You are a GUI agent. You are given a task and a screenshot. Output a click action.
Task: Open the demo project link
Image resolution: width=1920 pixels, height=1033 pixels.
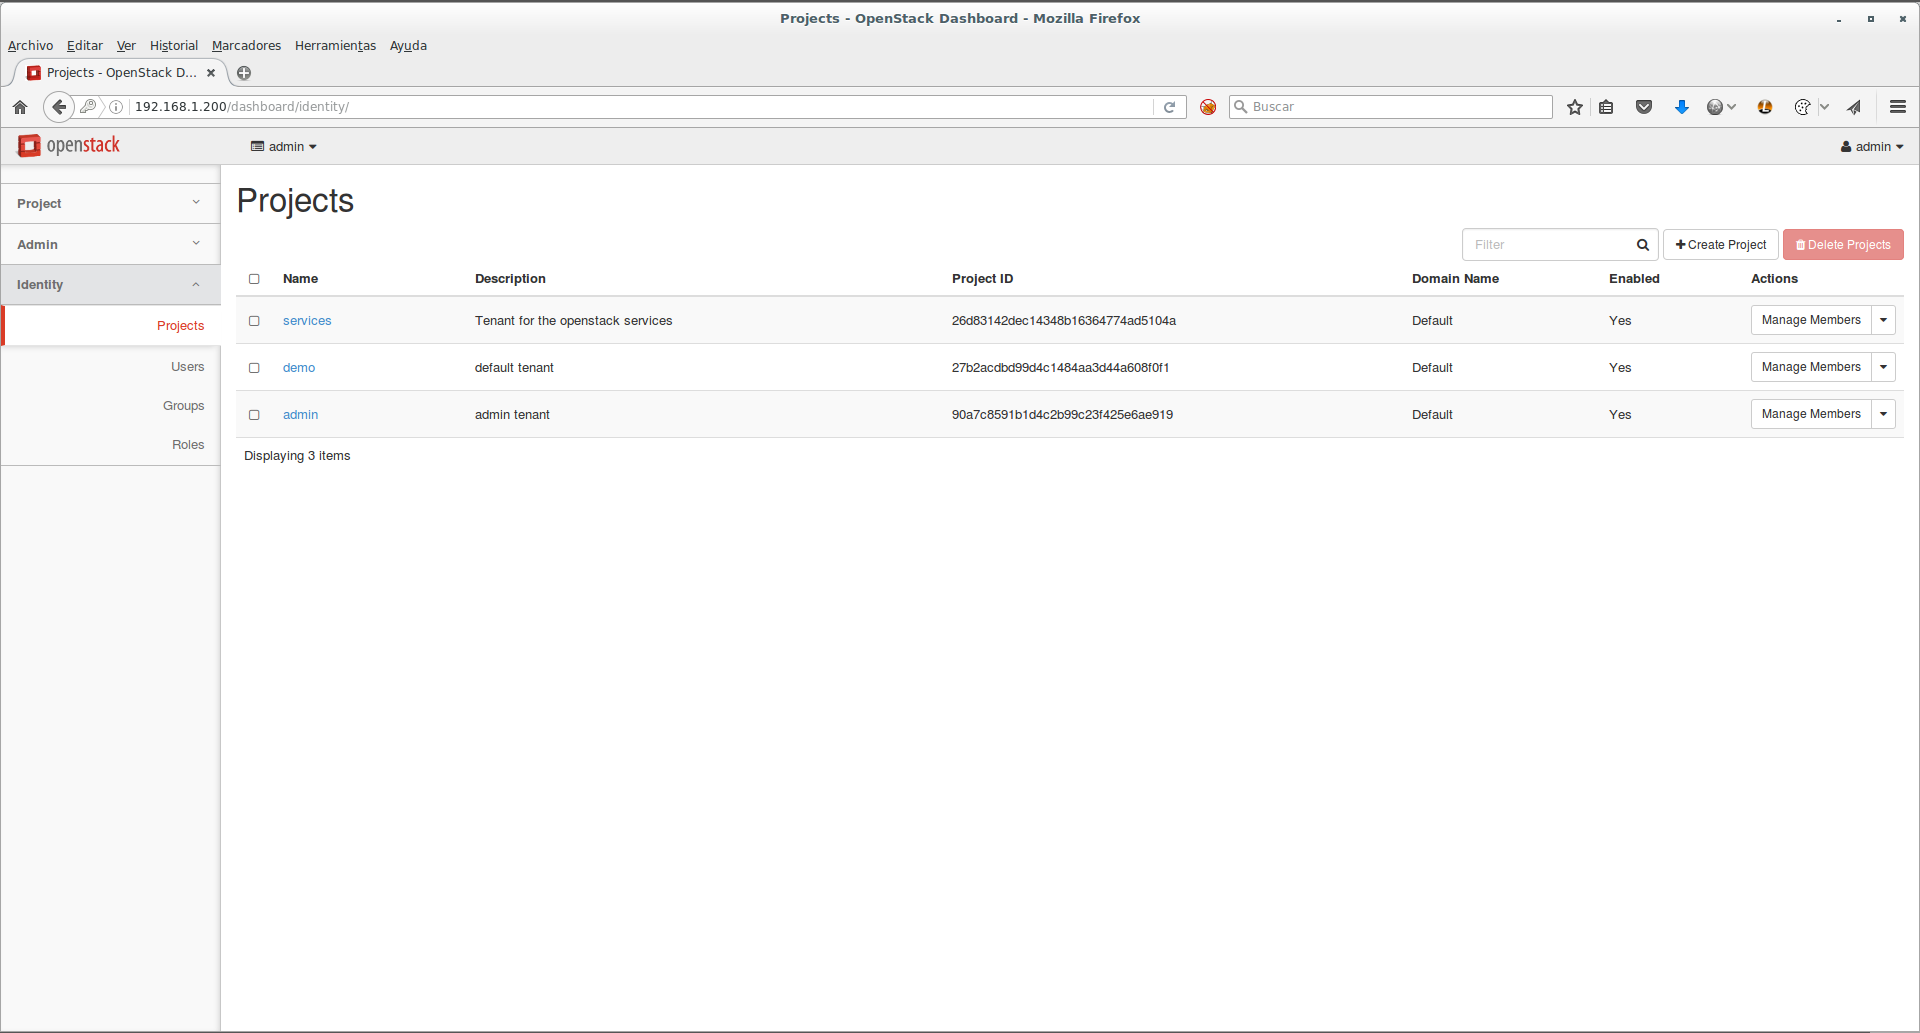pyautogui.click(x=299, y=368)
